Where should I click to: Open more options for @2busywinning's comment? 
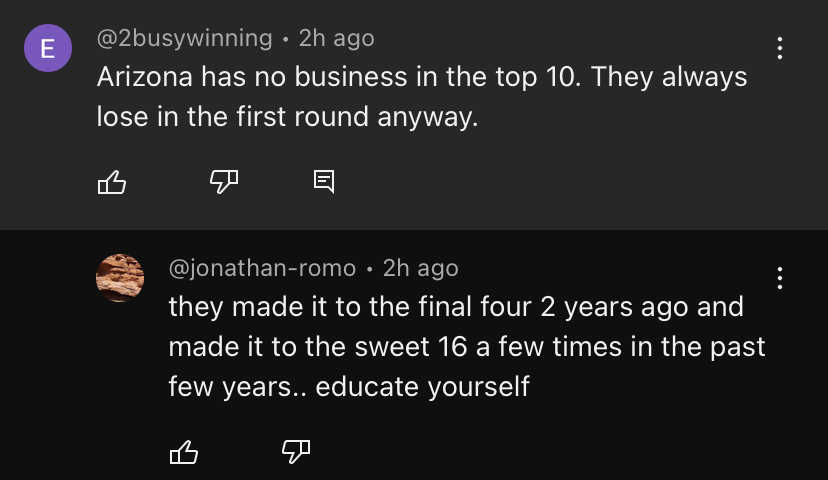pyautogui.click(x=779, y=47)
